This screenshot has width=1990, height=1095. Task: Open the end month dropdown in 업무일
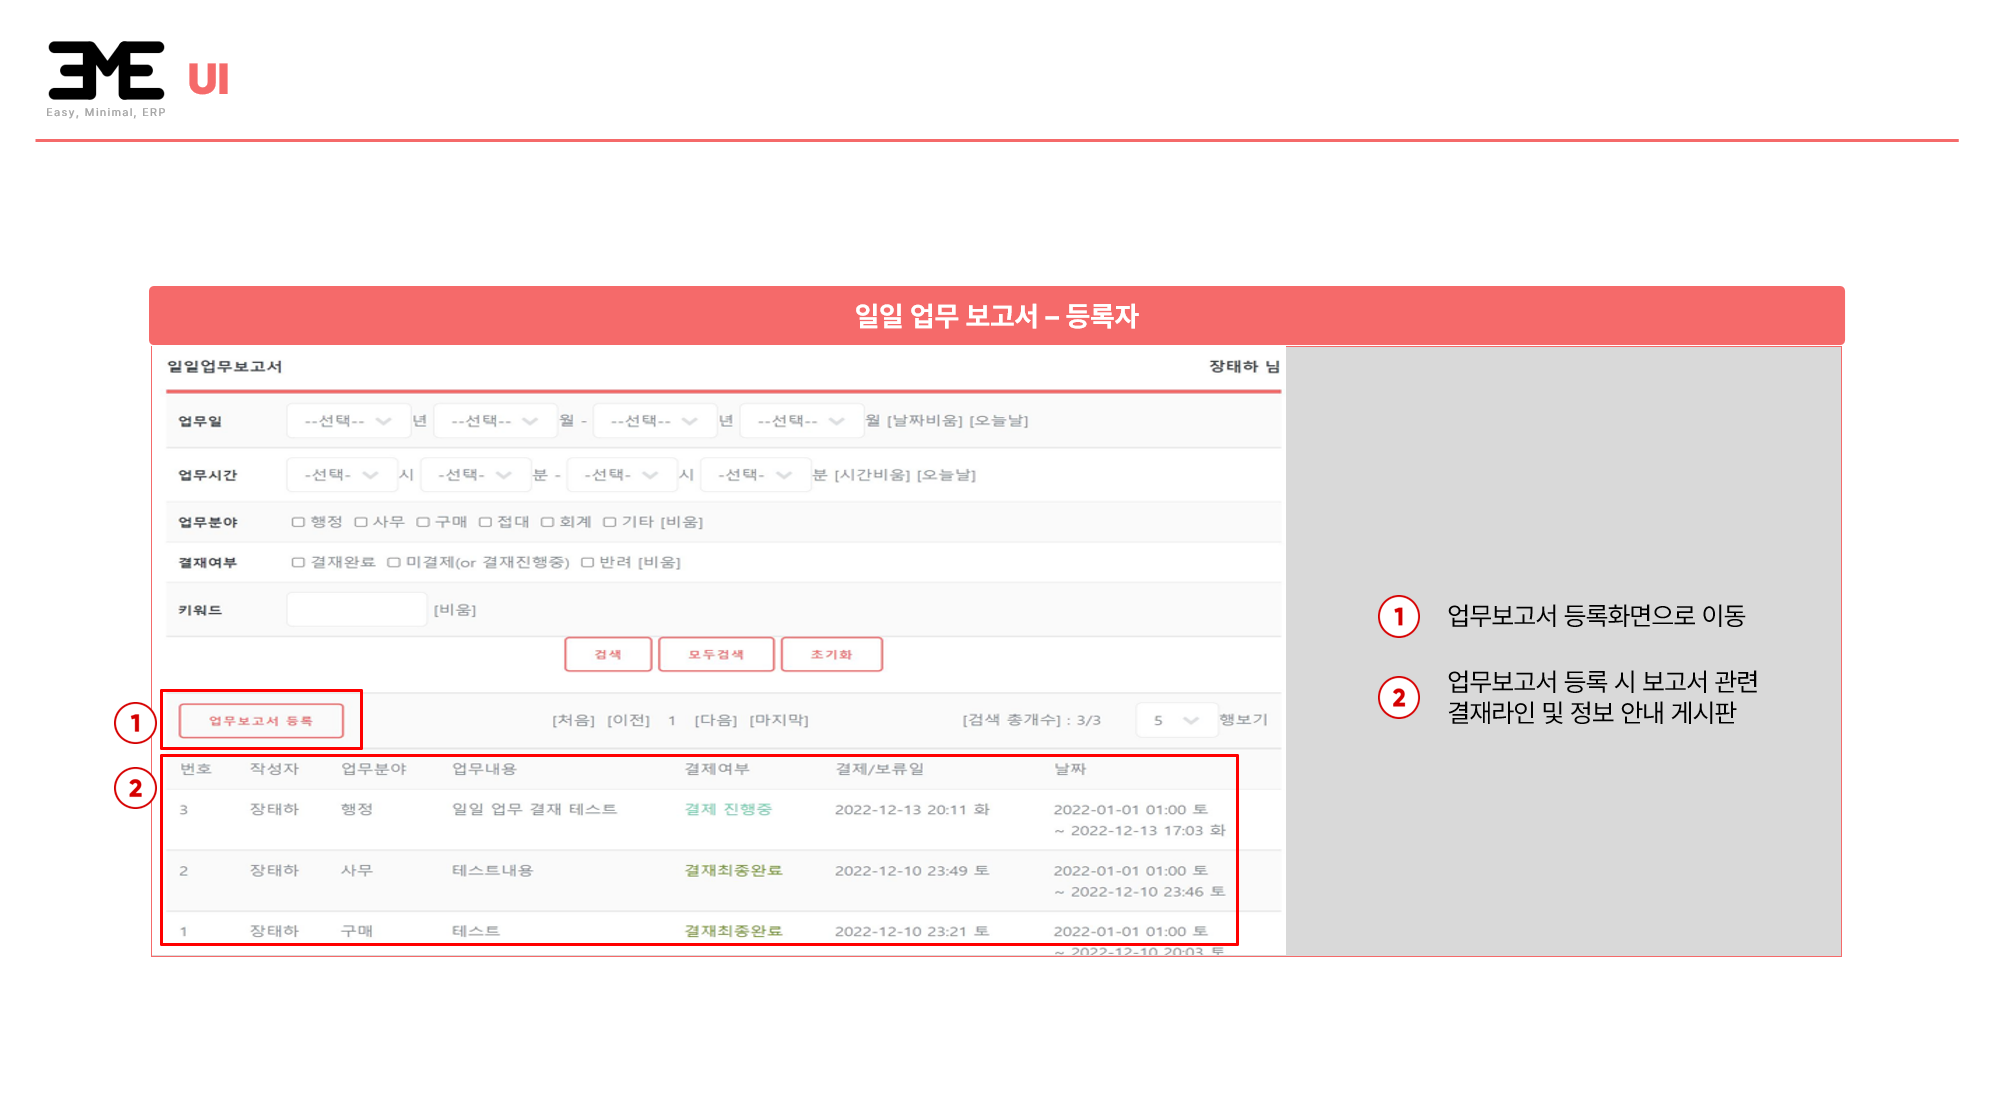801,421
